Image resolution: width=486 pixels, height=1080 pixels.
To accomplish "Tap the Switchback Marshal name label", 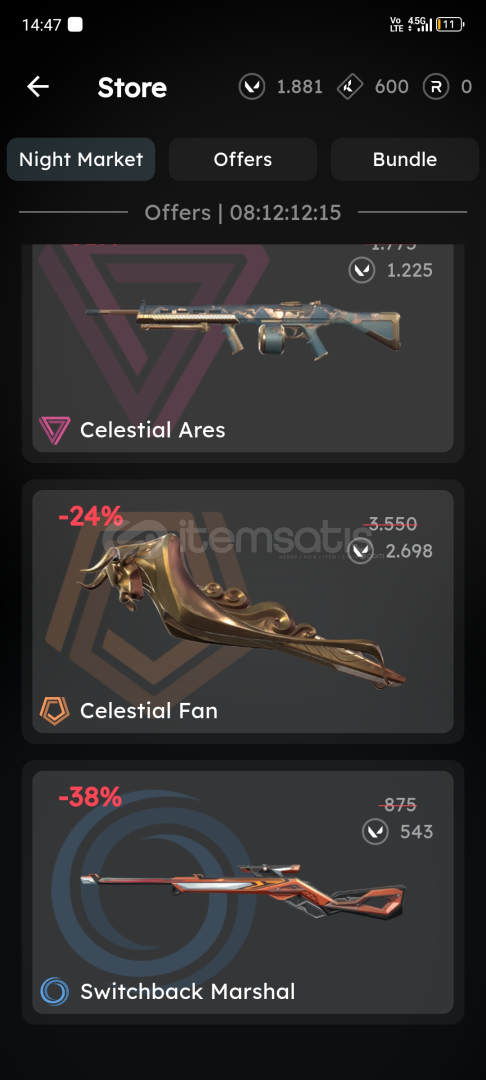I will click(x=188, y=991).
